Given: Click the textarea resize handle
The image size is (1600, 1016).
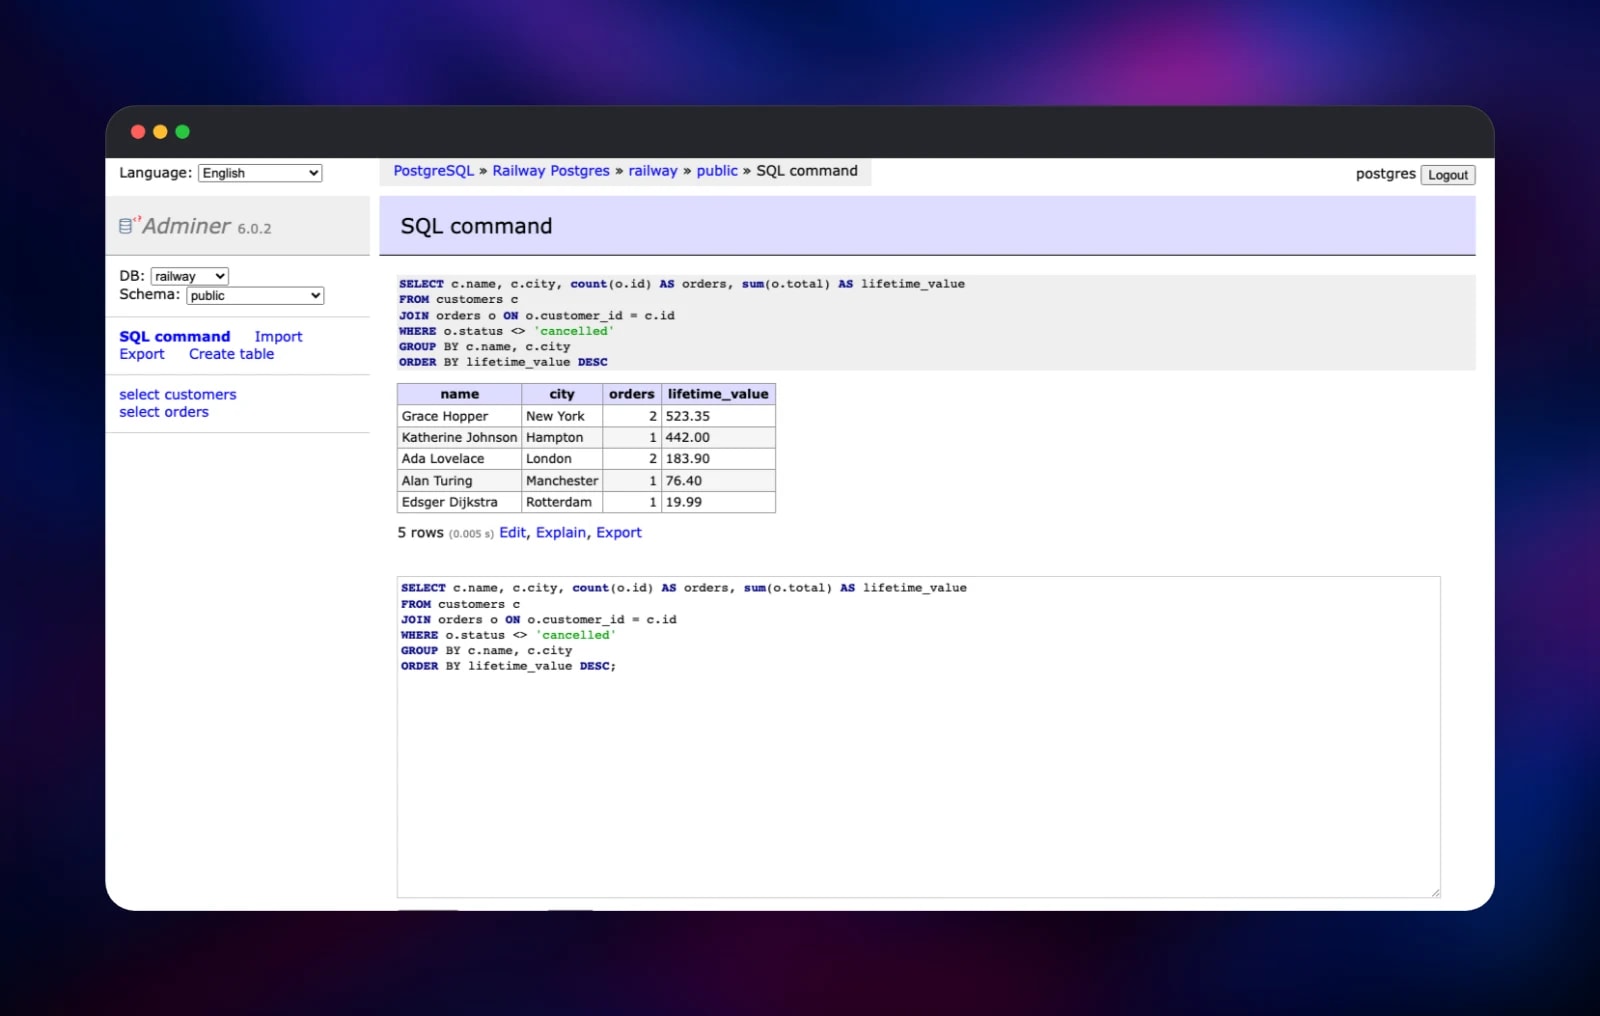Looking at the screenshot, I should coord(1435,892).
